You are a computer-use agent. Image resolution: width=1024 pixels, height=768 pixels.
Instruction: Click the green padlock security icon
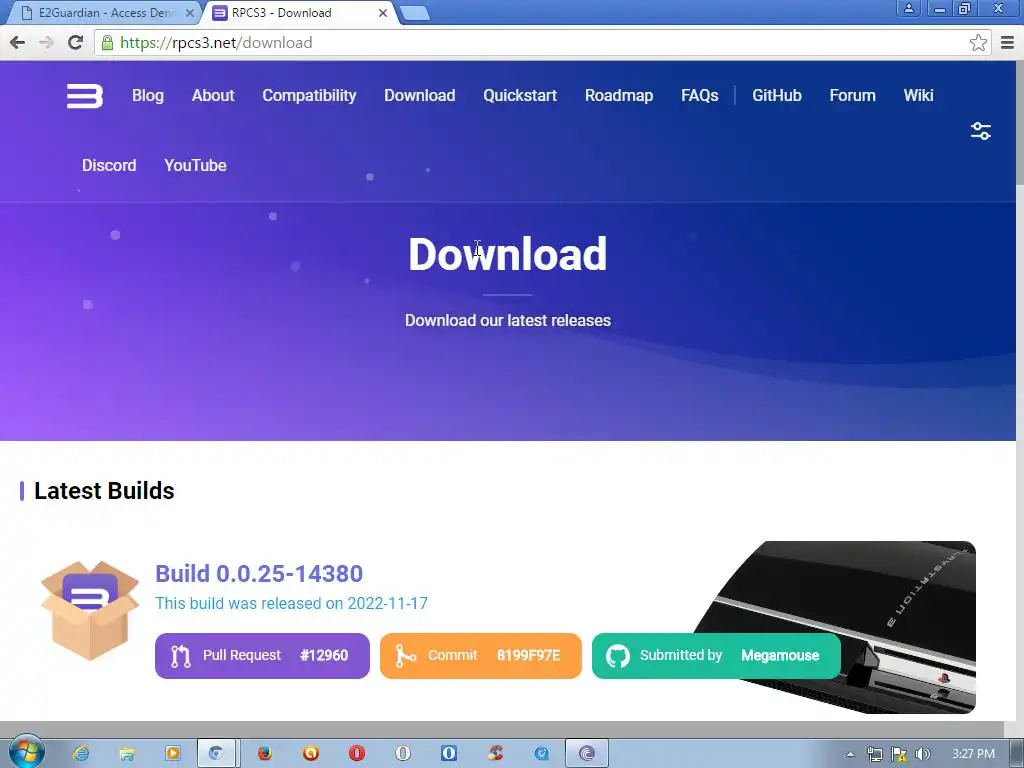tap(107, 43)
